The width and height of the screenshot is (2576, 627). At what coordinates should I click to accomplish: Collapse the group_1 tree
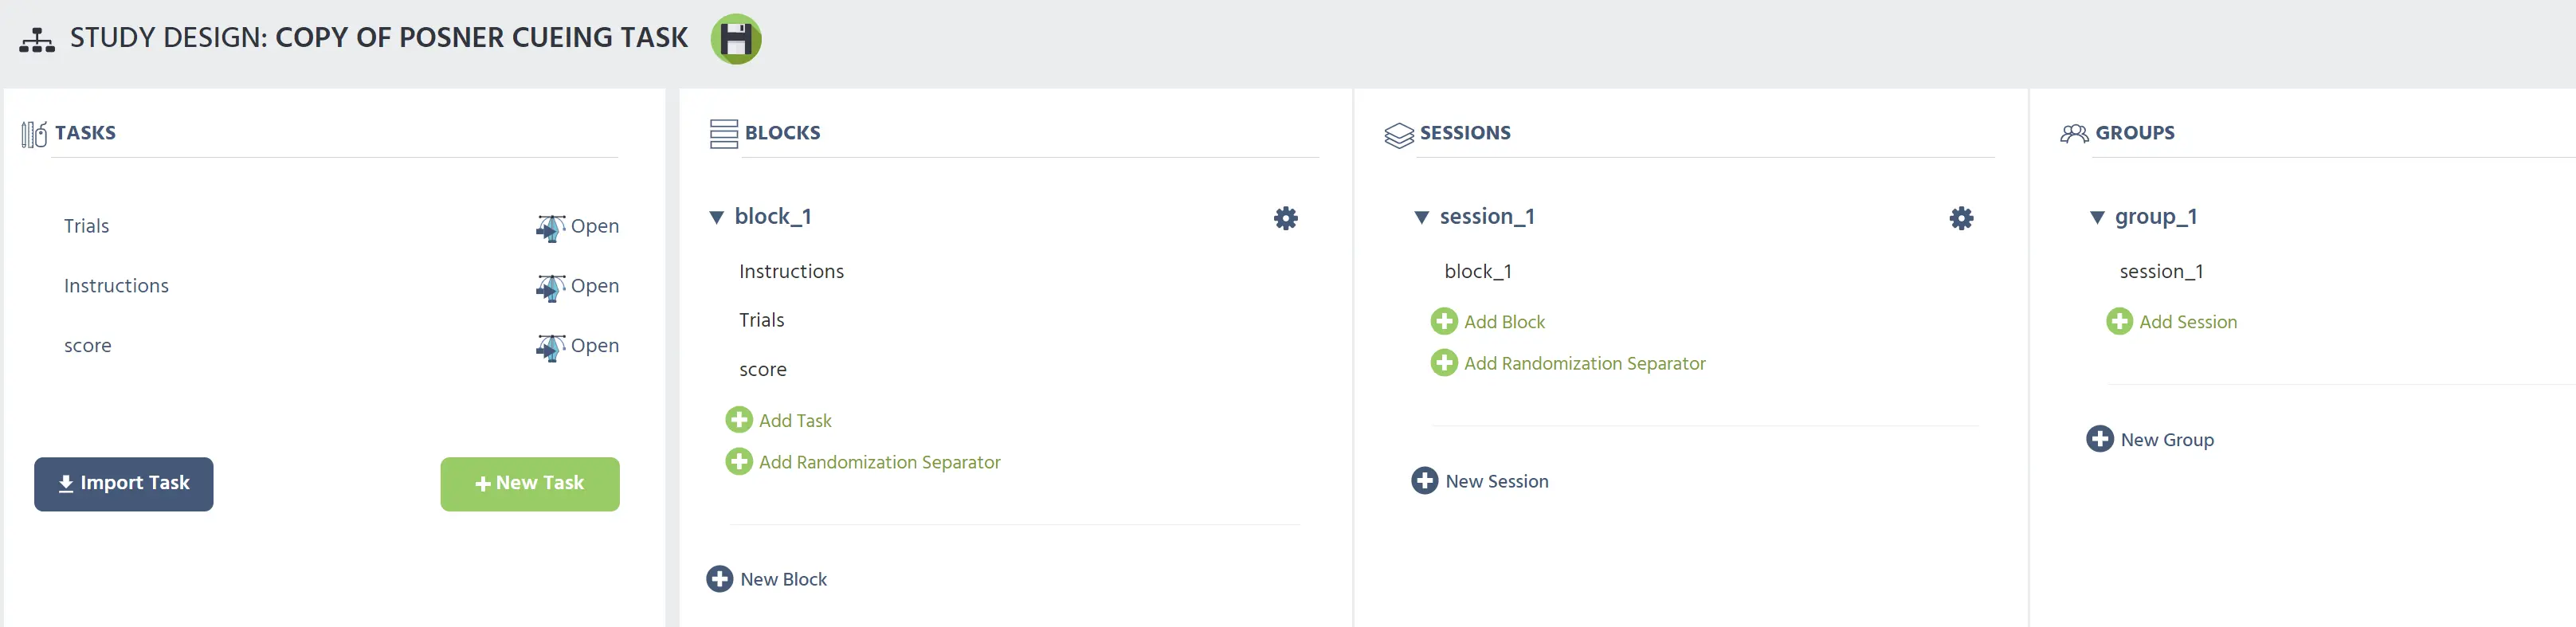pos(2097,218)
